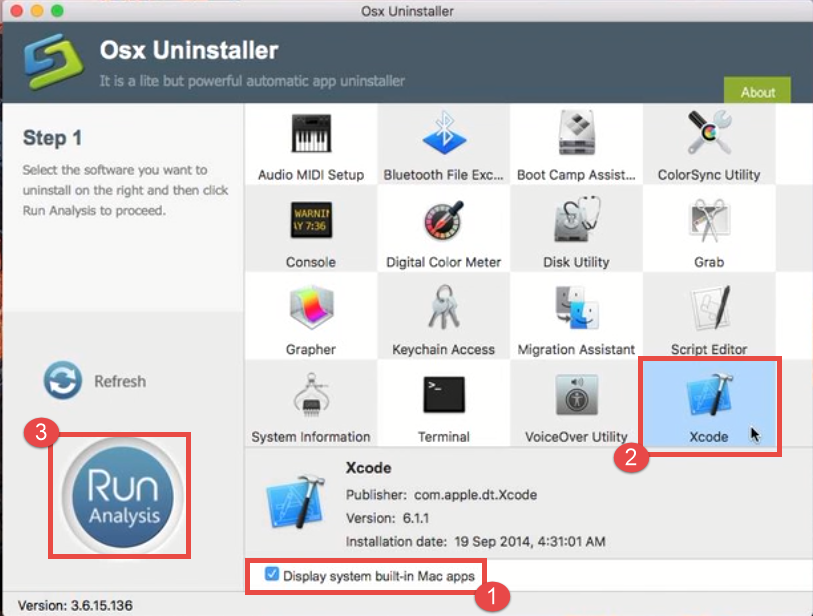Select the ColorSync Utility icon
The image size is (813, 616).
[709, 135]
